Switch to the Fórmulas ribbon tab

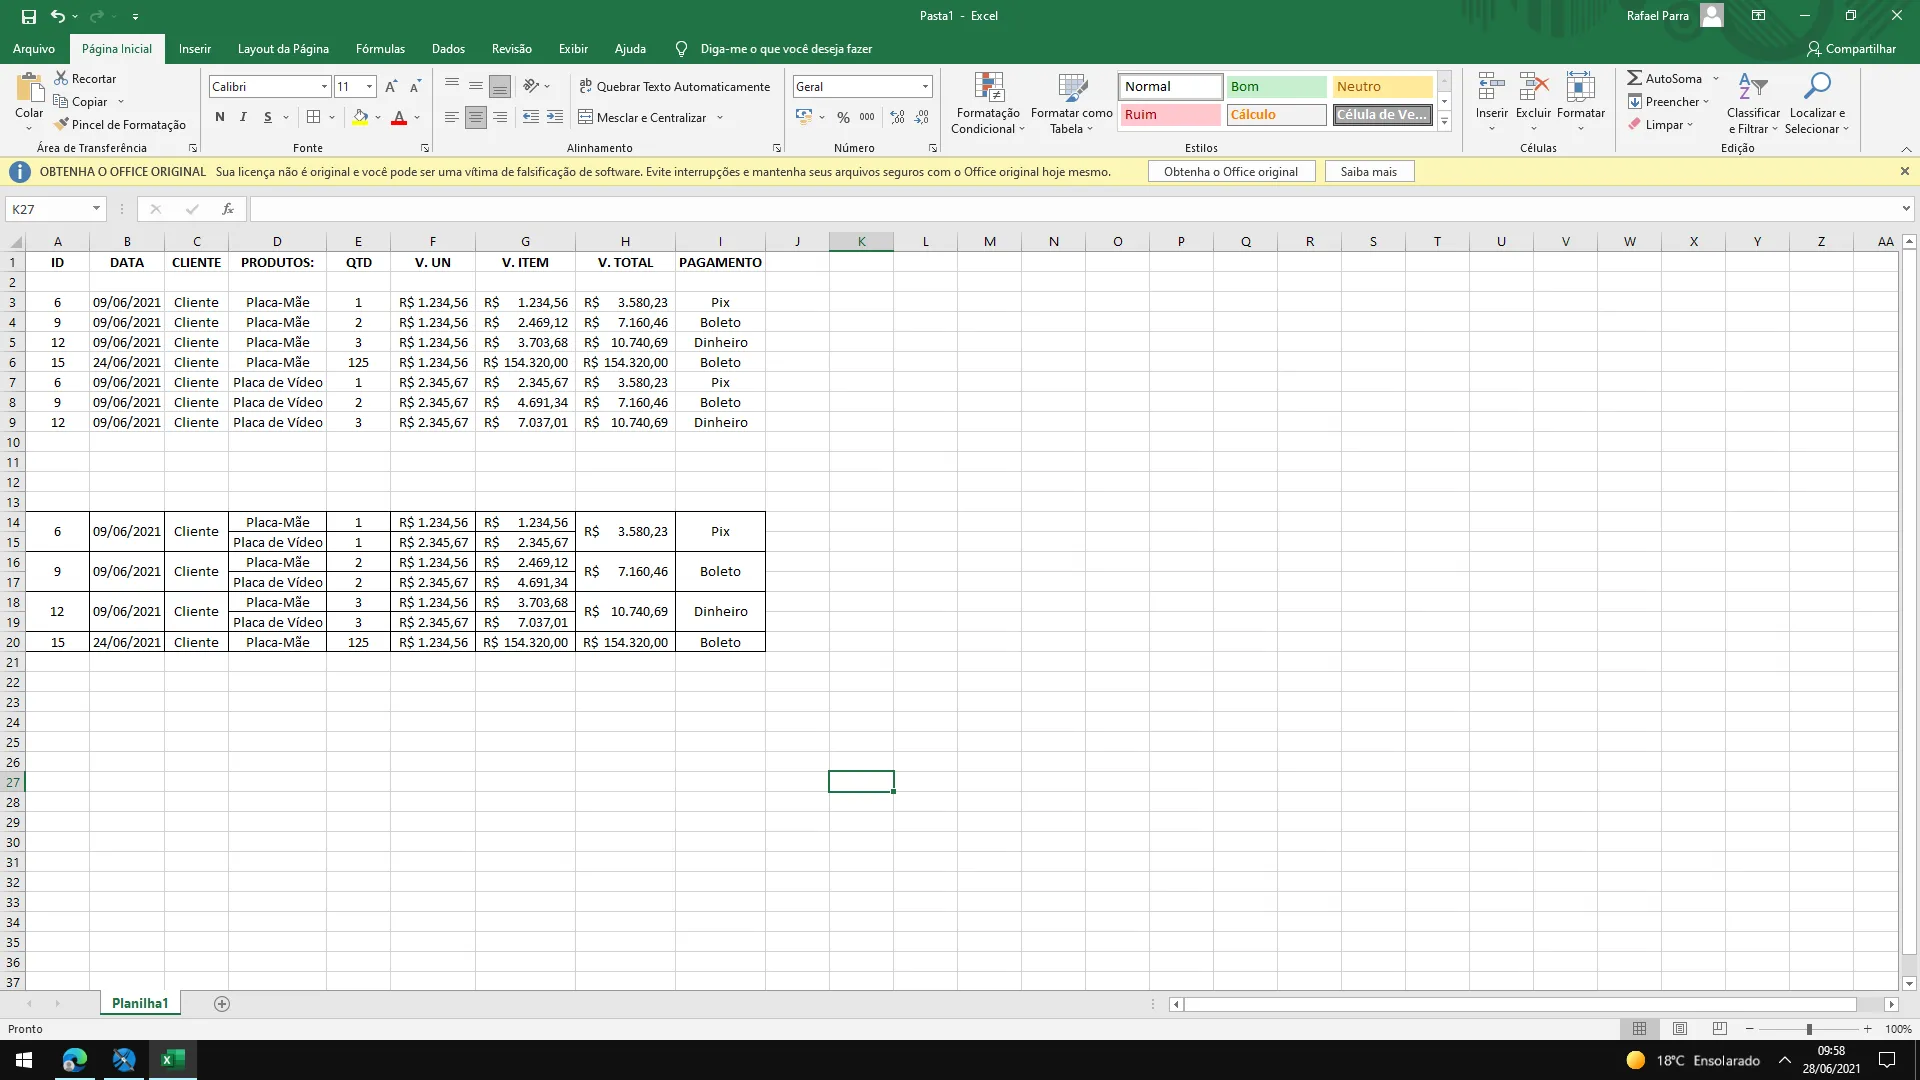(380, 49)
